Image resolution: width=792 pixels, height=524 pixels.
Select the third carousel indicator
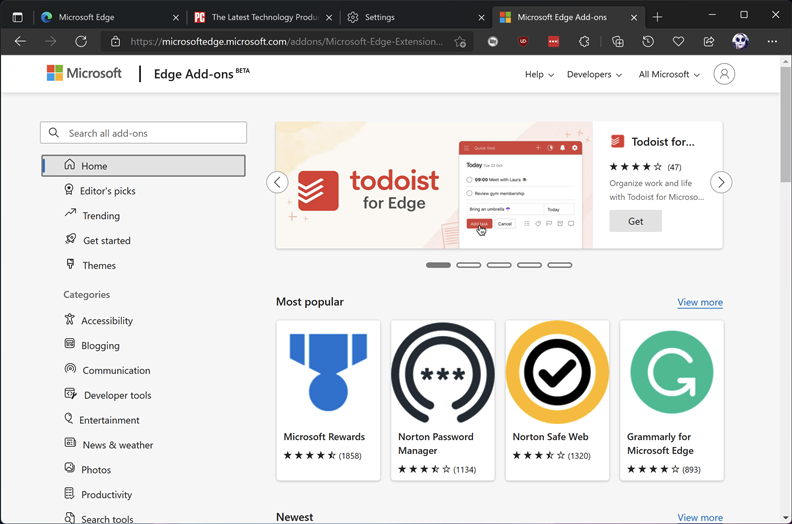click(x=499, y=265)
